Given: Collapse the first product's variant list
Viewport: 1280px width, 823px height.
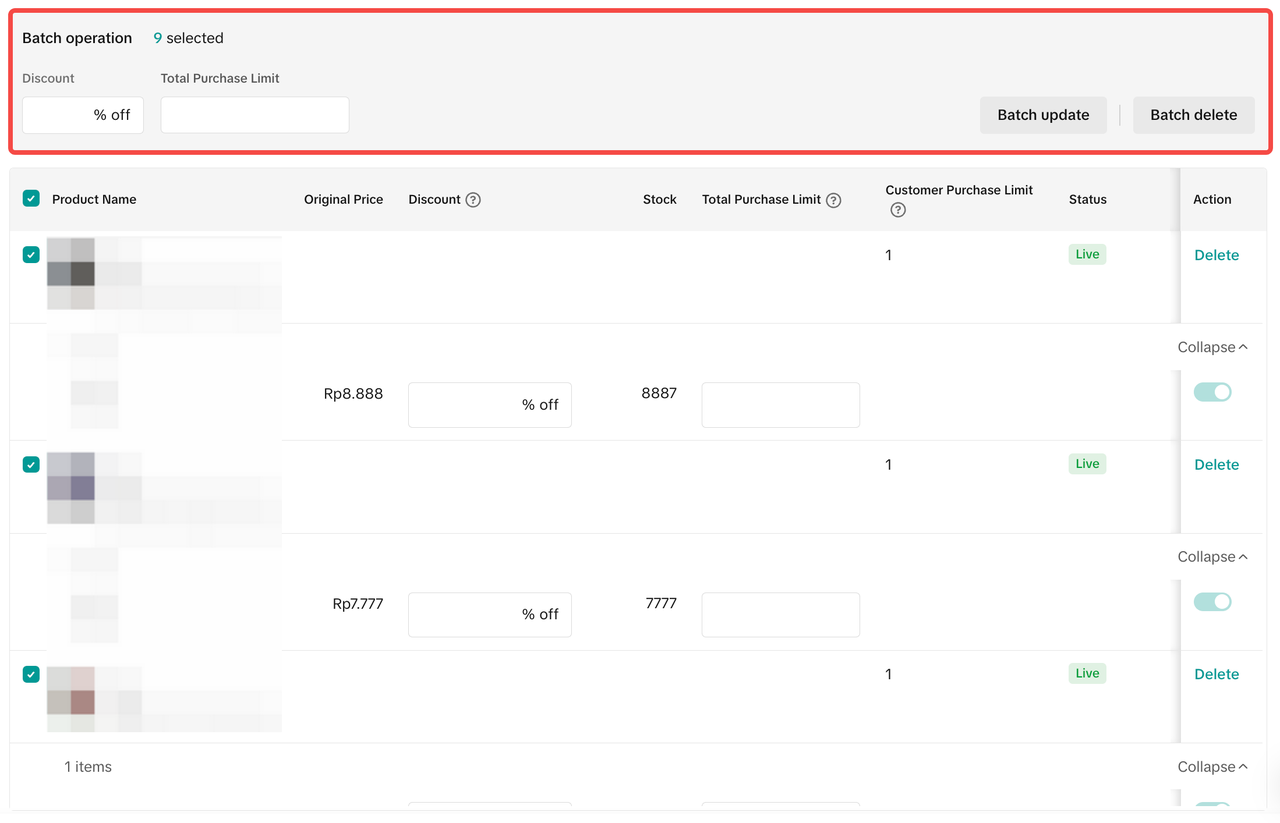Looking at the screenshot, I should [x=1212, y=347].
